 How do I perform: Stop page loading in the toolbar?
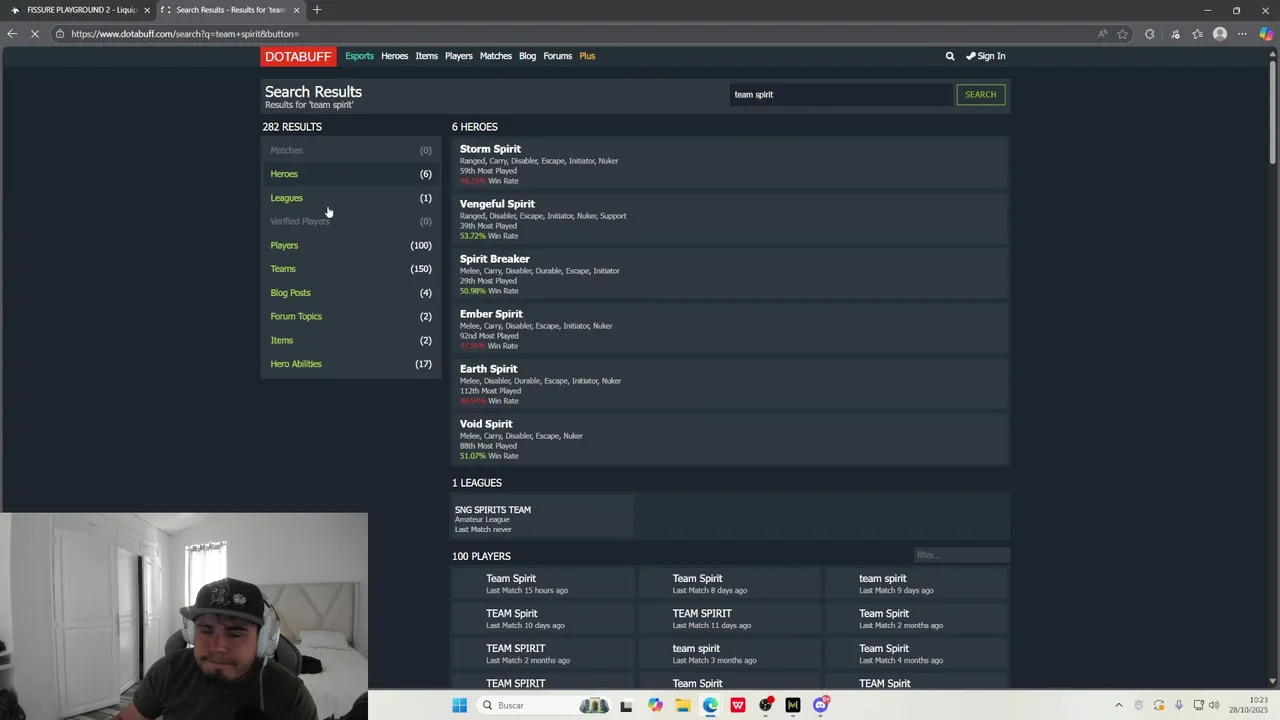(36, 34)
